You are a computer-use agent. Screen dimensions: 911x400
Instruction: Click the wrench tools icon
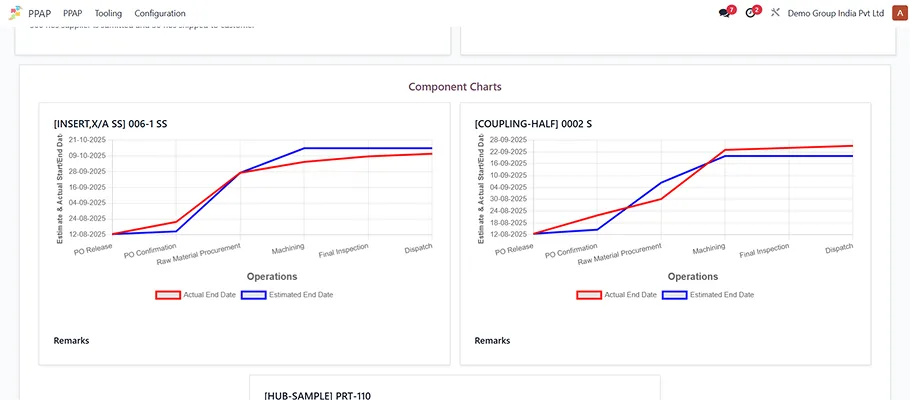pos(775,13)
